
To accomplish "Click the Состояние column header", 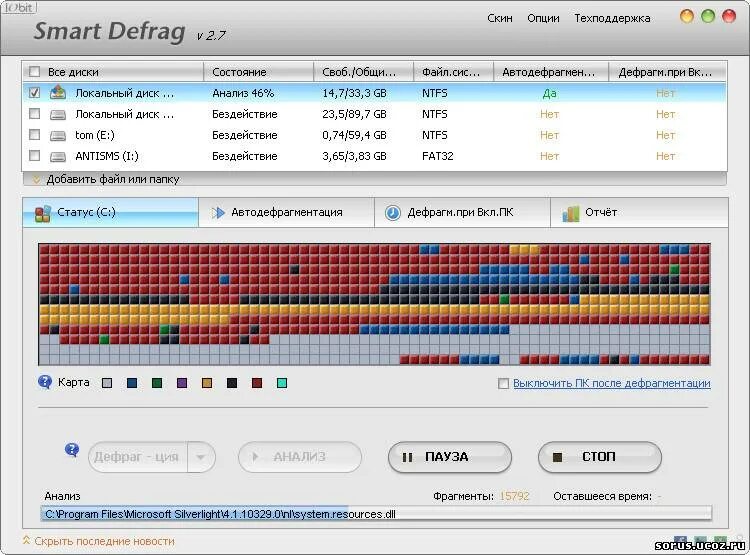I will point(259,72).
